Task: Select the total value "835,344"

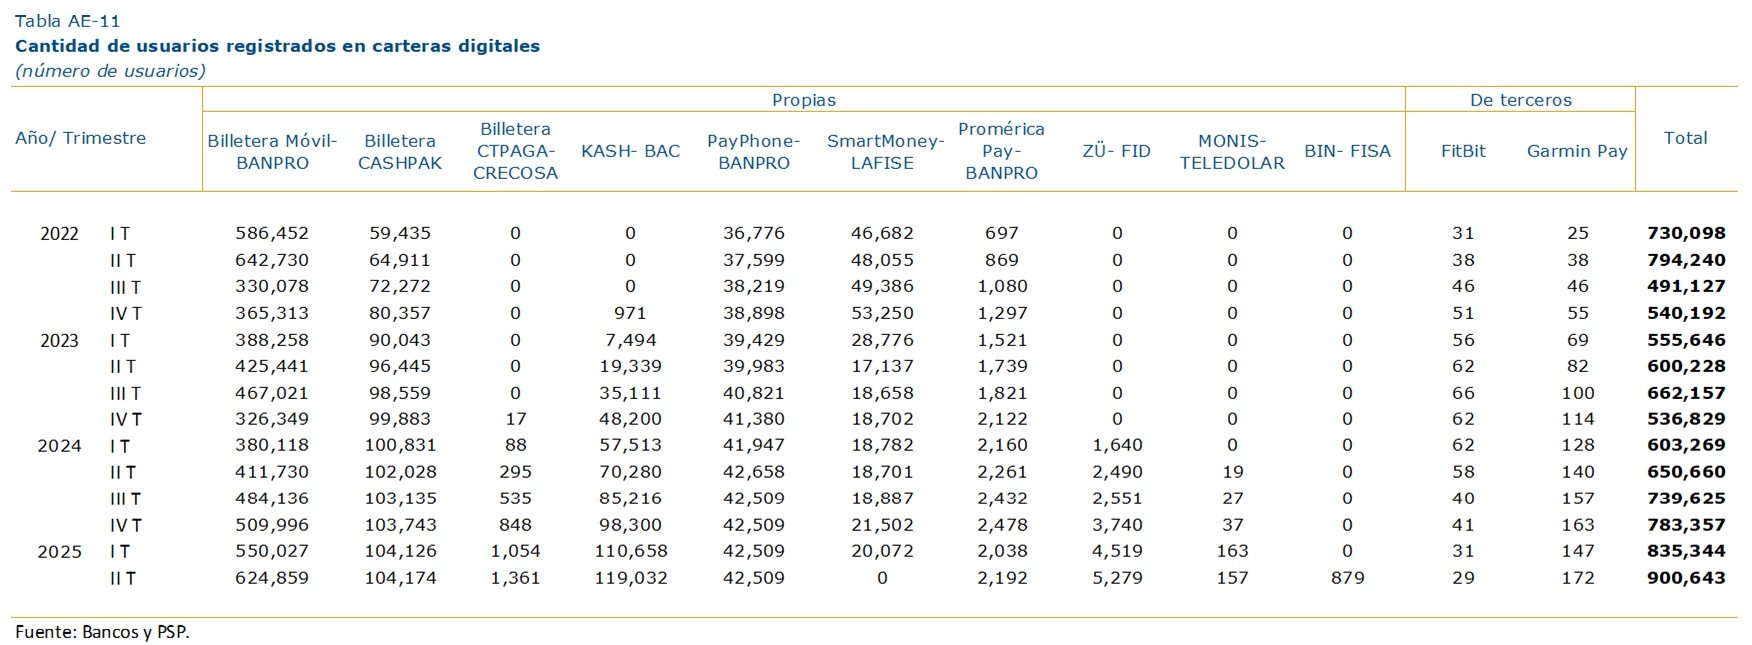Action: (x=1686, y=551)
